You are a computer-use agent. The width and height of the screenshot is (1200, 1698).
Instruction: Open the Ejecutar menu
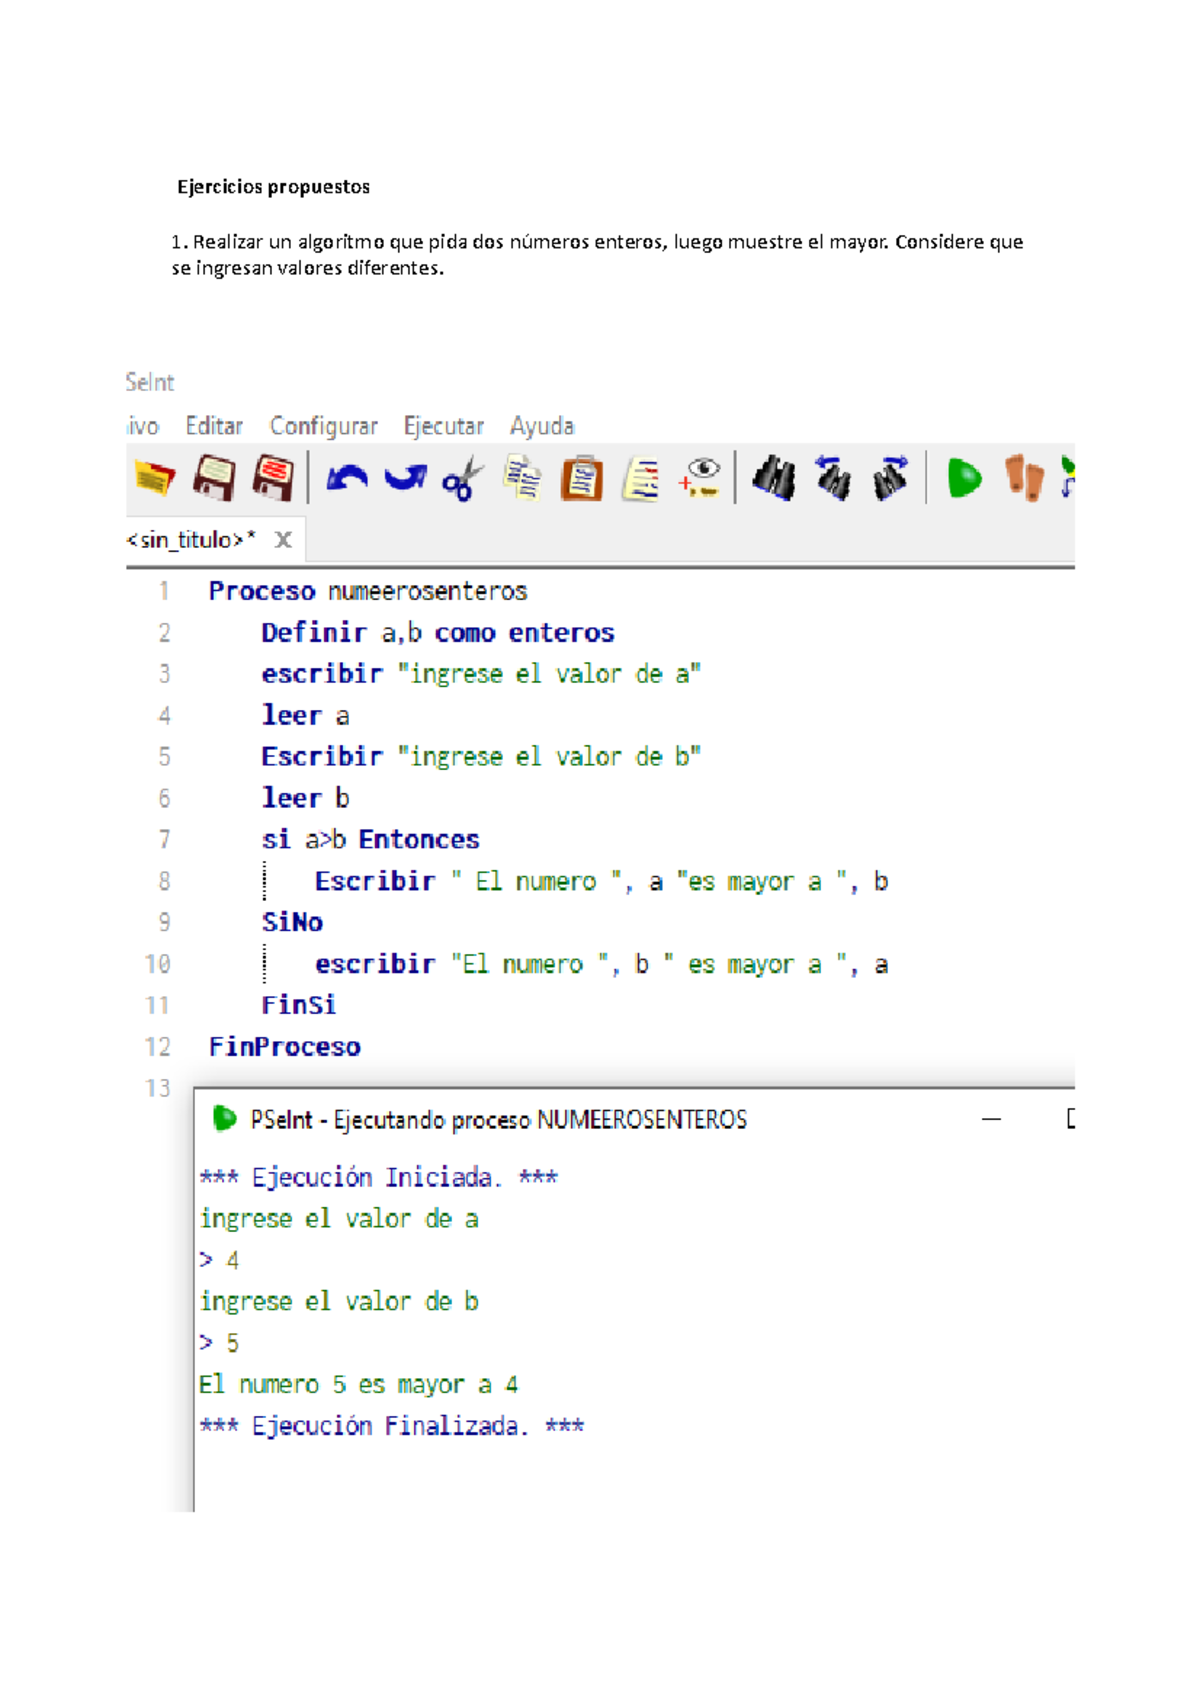pyautogui.click(x=443, y=426)
